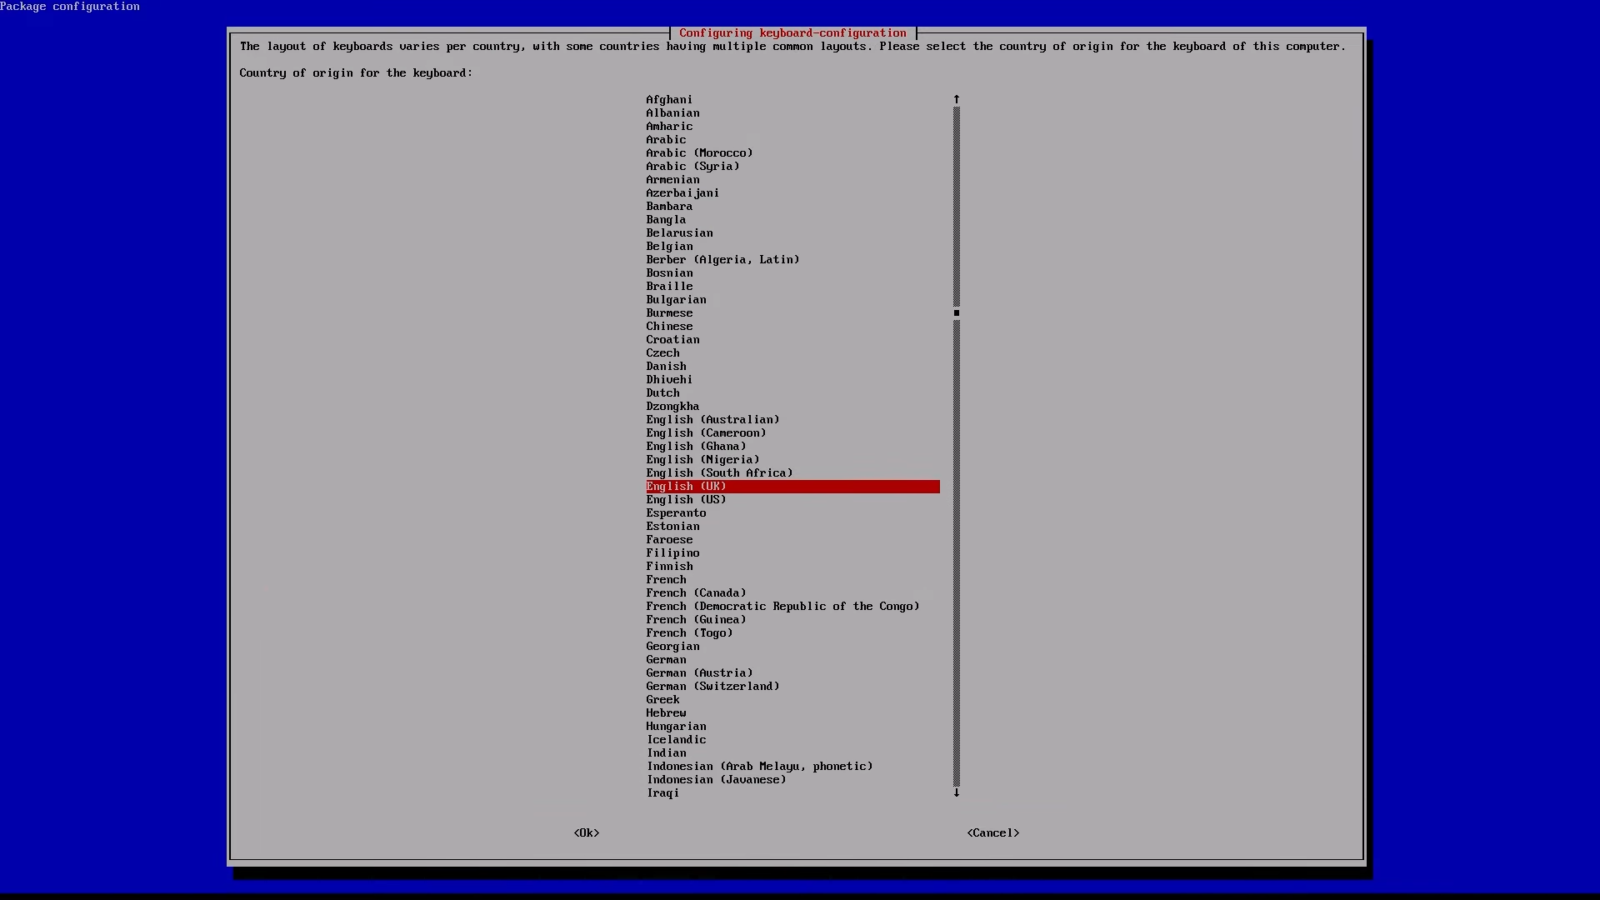Choose the Afghani layout at list top
The height and width of the screenshot is (900, 1600).
tap(670, 99)
